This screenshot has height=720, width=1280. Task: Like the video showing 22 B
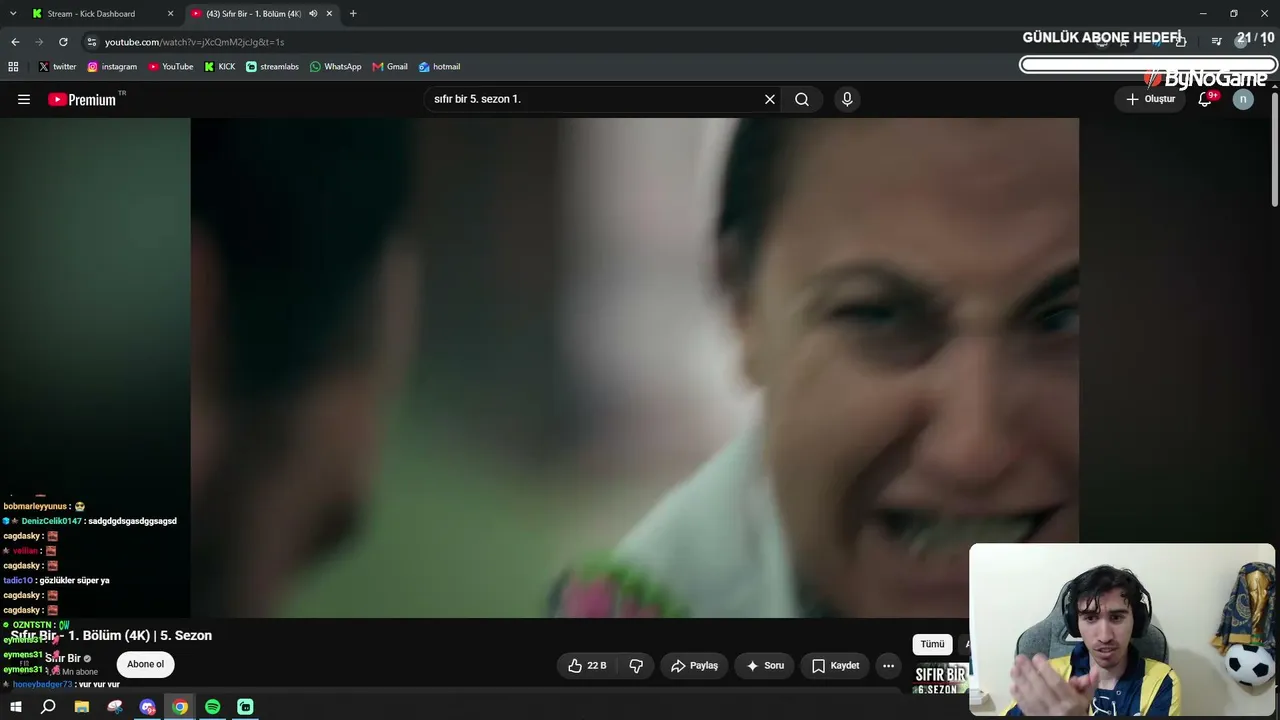(588, 665)
